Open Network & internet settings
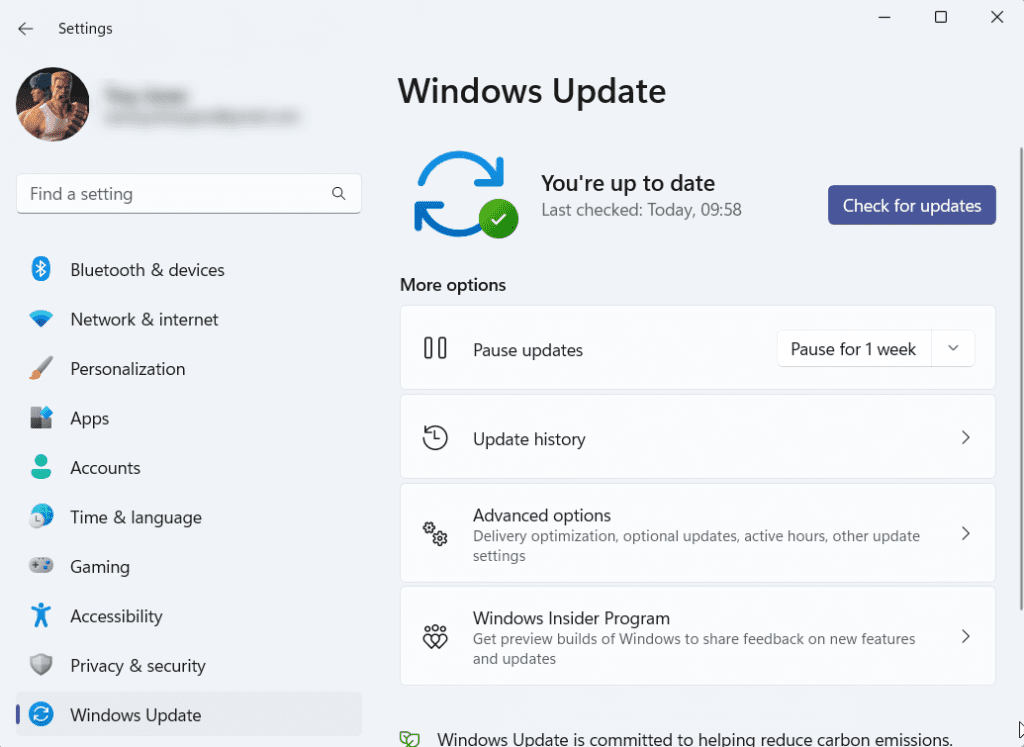The height and width of the screenshot is (747, 1024). coord(144,319)
